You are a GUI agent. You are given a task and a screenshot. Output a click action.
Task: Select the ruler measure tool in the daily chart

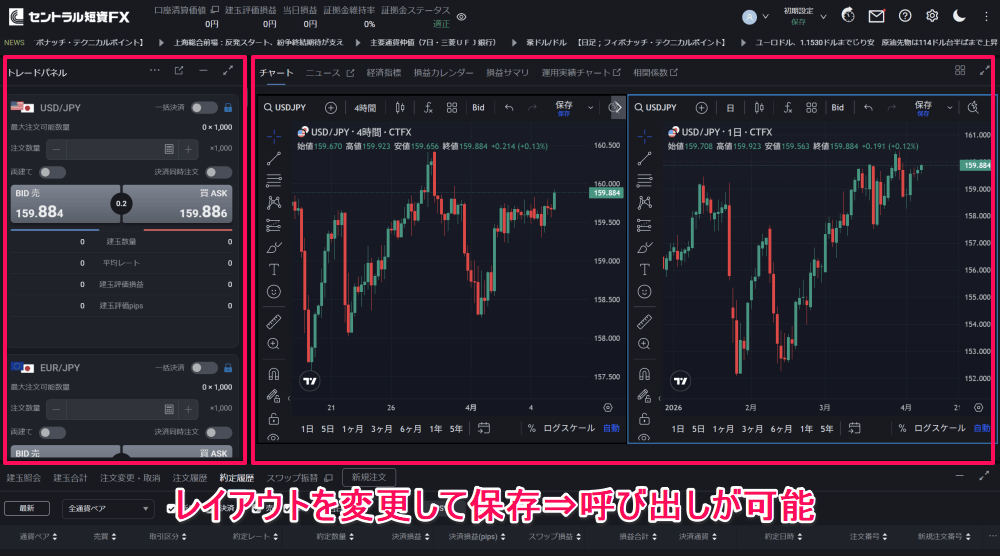(644, 321)
